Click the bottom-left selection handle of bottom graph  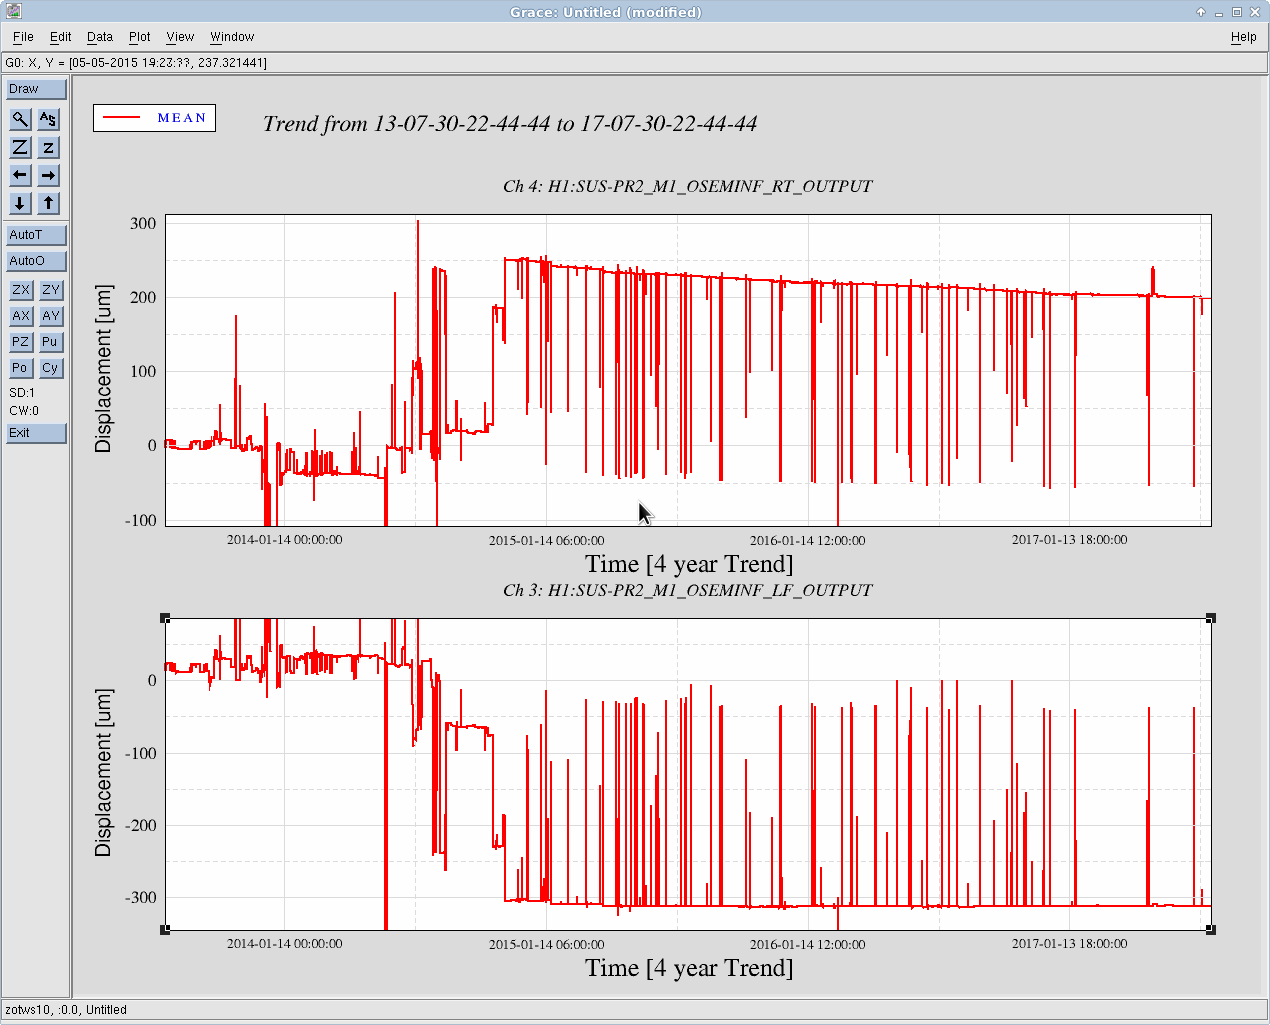point(165,930)
